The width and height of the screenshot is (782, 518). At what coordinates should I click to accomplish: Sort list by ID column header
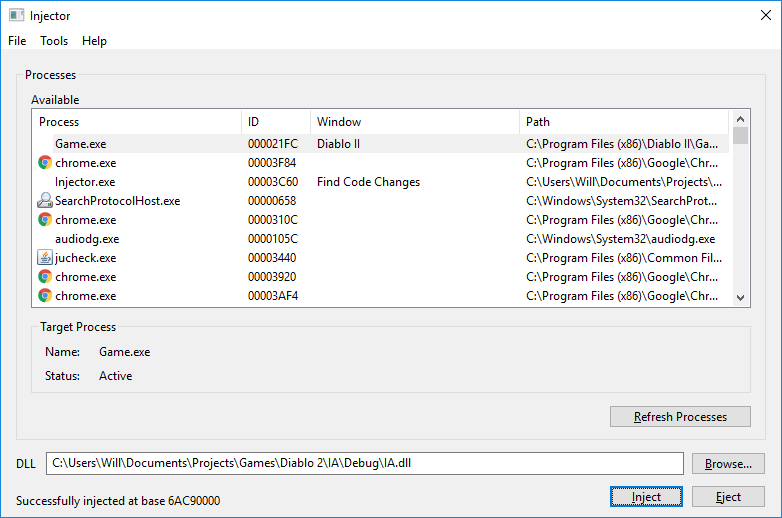point(276,122)
